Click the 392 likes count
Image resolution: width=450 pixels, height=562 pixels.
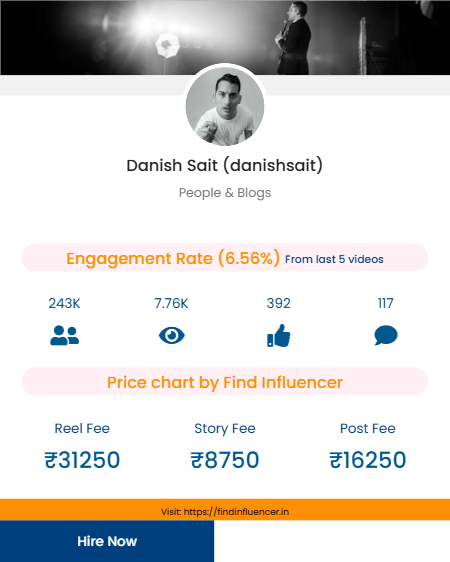[x=278, y=304]
